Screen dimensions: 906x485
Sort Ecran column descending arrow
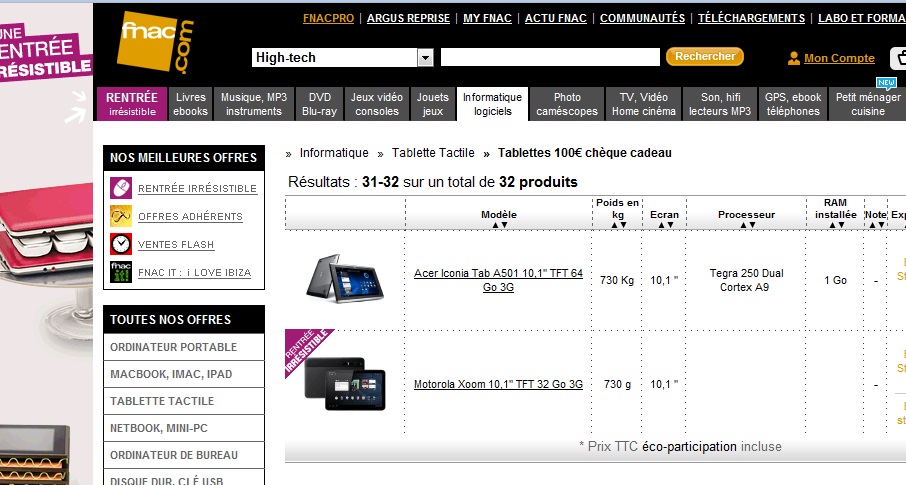pos(670,225)
